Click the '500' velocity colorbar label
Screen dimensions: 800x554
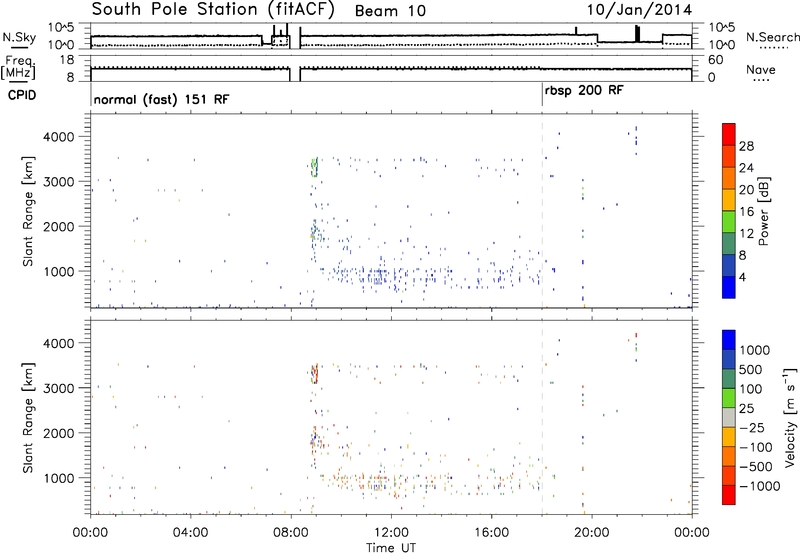pyautogui.click(x=751, y=370)
